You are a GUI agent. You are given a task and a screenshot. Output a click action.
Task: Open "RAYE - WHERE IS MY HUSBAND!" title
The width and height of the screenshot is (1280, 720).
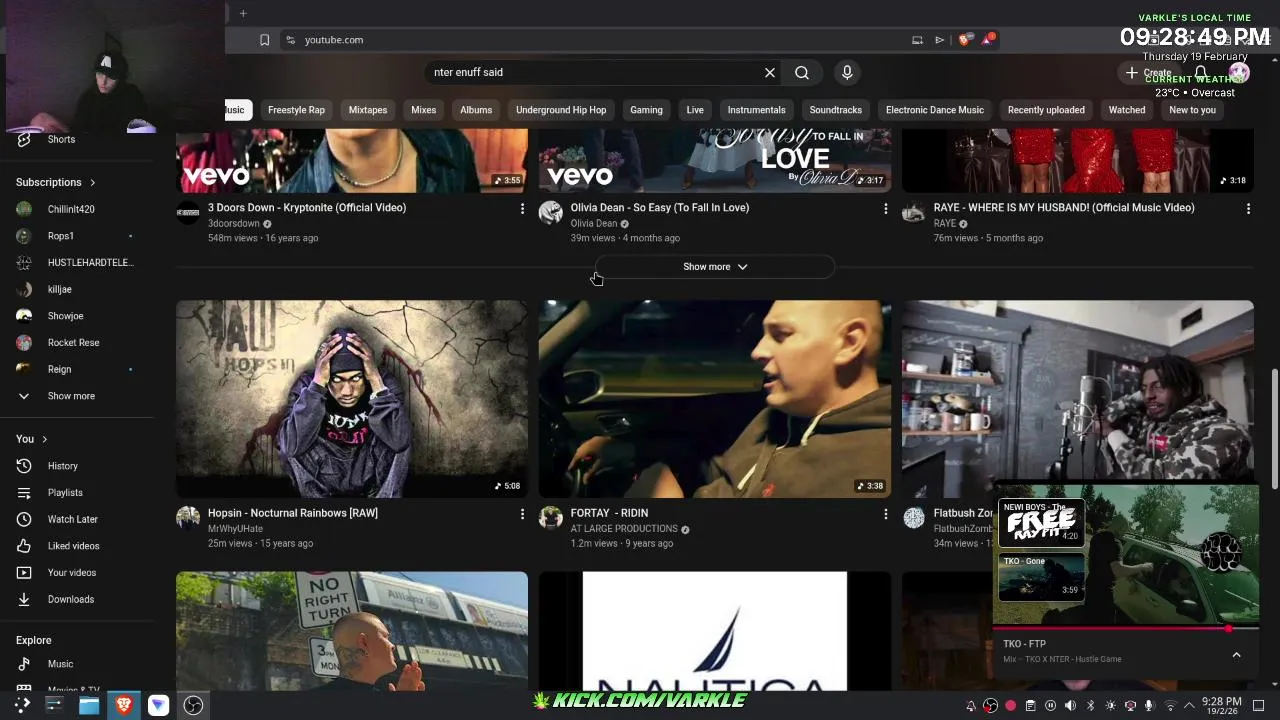[x=1064, y=208]
